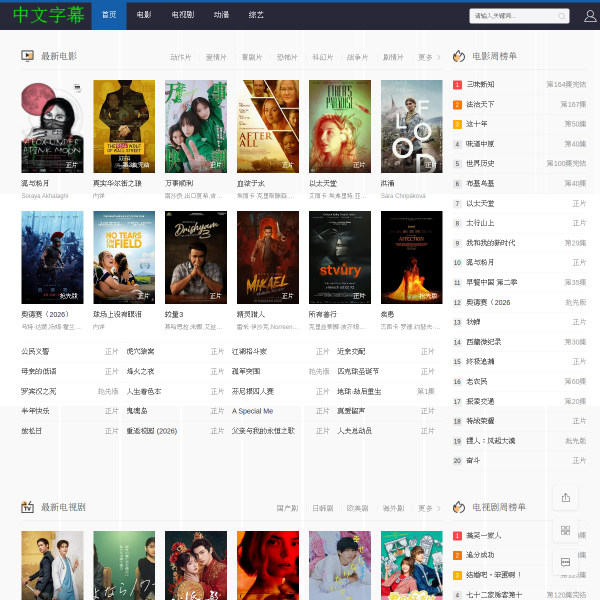The height and width of the screenshot is (600, 600).
Task: Open 太行山上 in 电影周榜单
Action: [x=480, y=223]
